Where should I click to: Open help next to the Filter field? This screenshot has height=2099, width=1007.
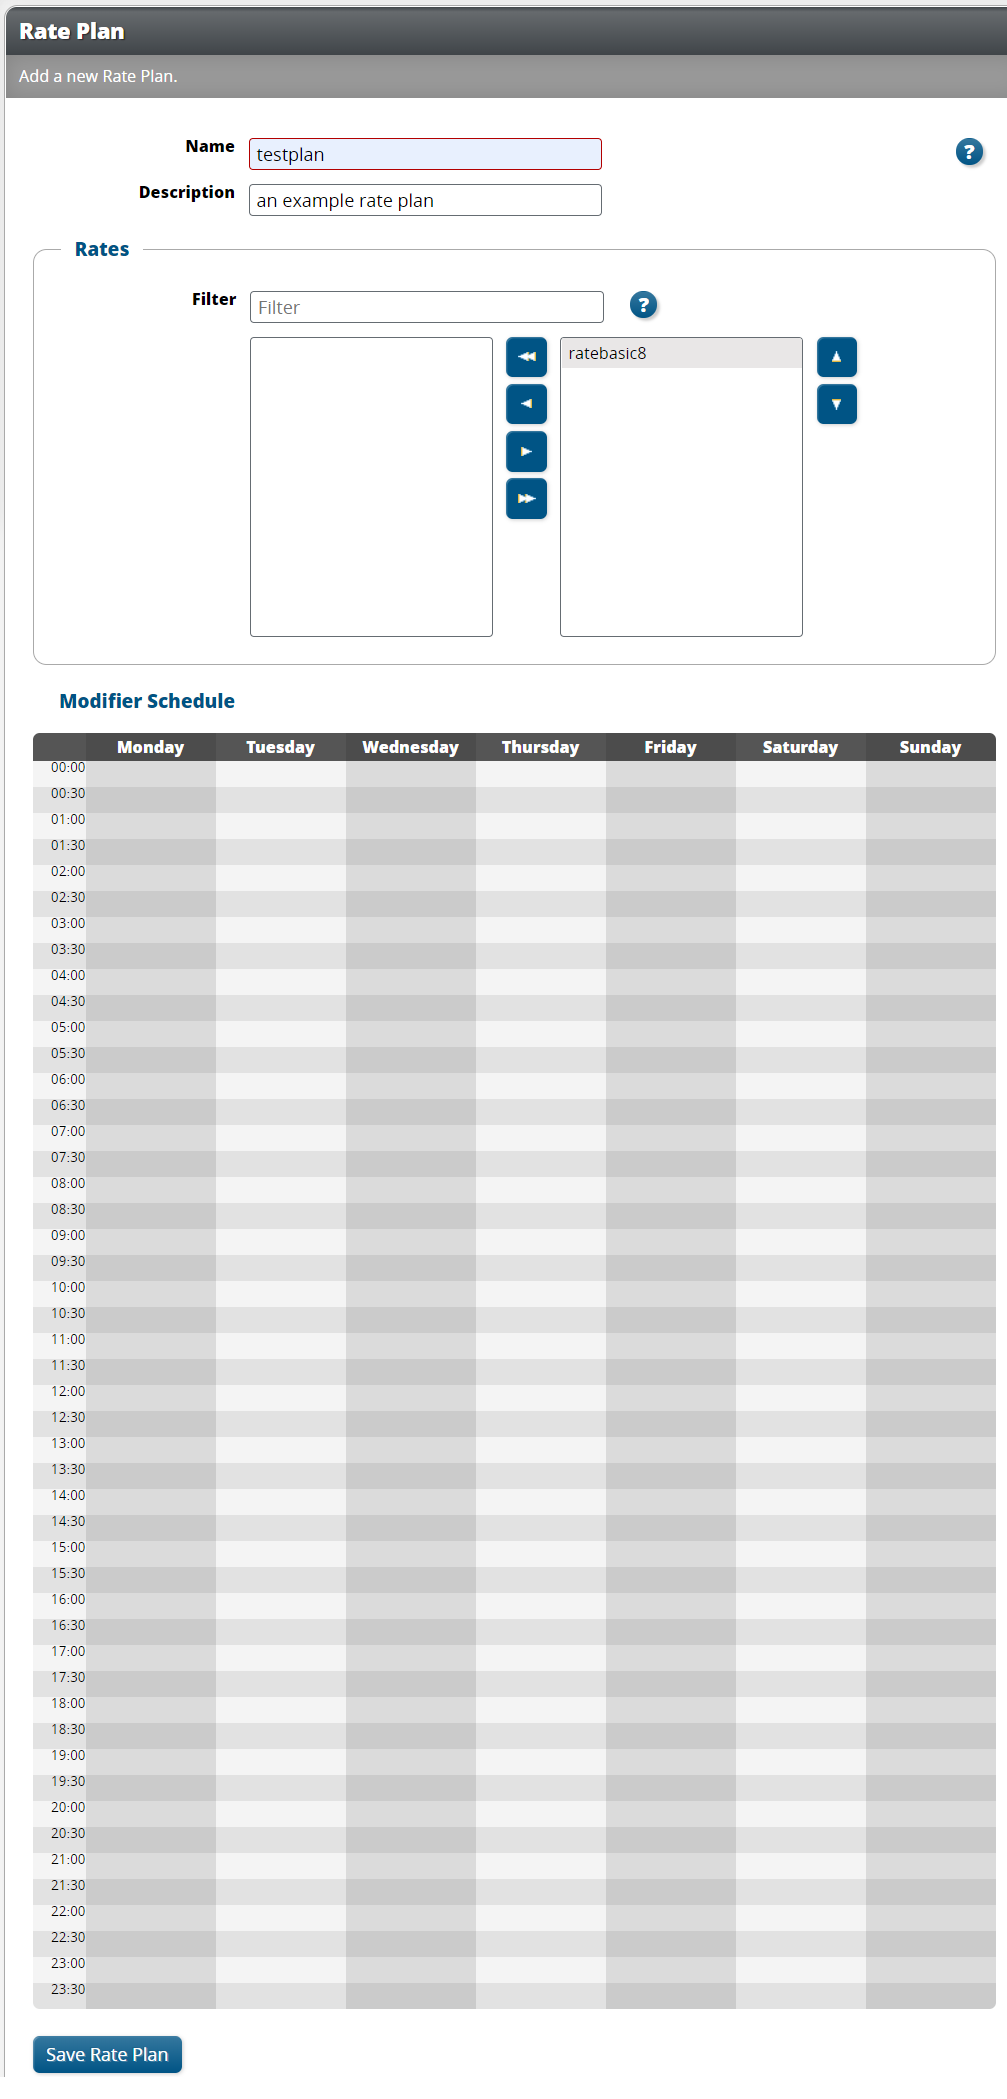[x=643, y=305]
